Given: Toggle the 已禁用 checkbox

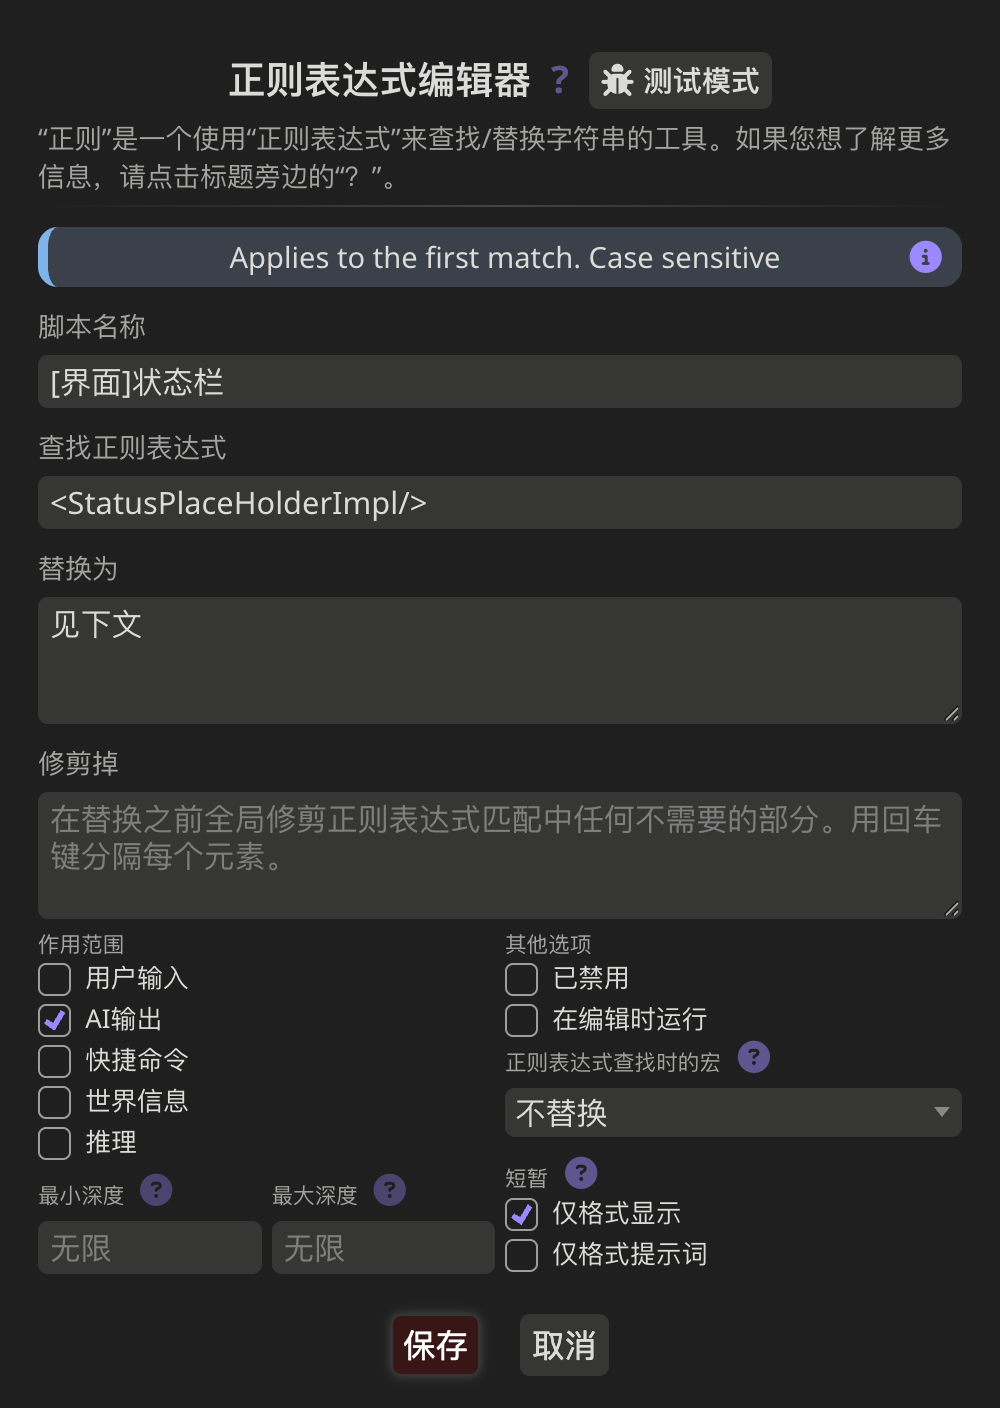Looking at the screenshot, I should (522, 979).
